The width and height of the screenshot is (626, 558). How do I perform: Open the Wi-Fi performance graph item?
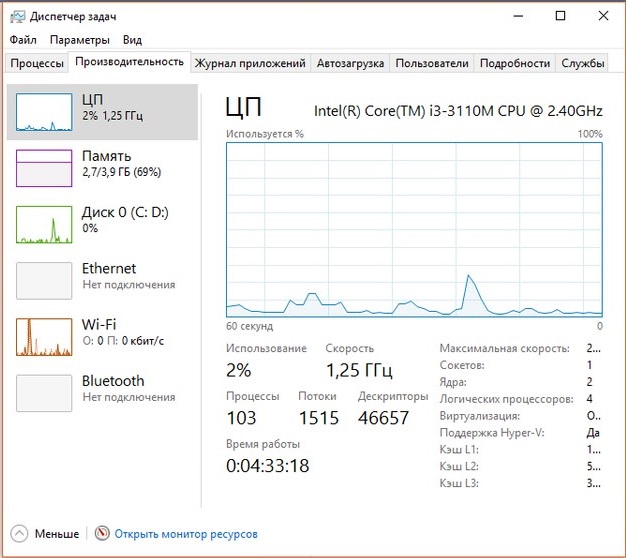click(44, 337)
